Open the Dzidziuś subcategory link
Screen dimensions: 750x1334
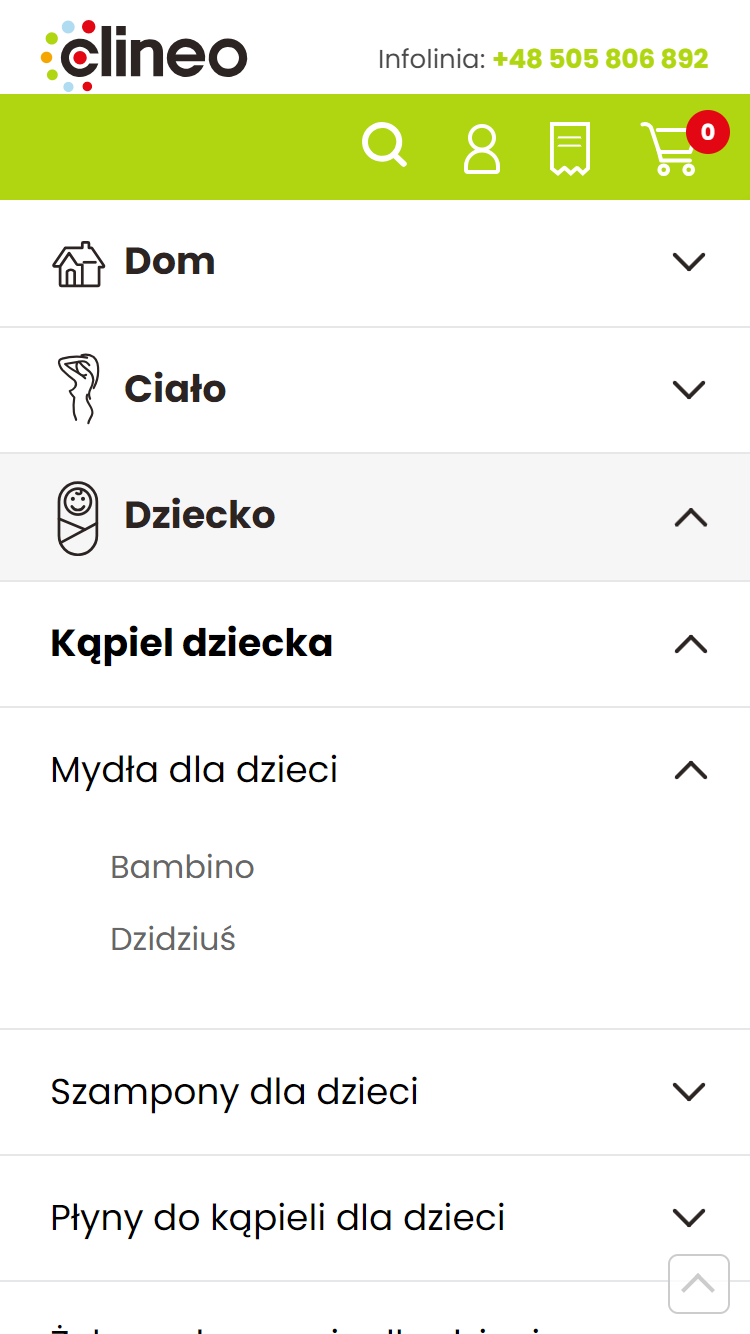coord(173,939)
